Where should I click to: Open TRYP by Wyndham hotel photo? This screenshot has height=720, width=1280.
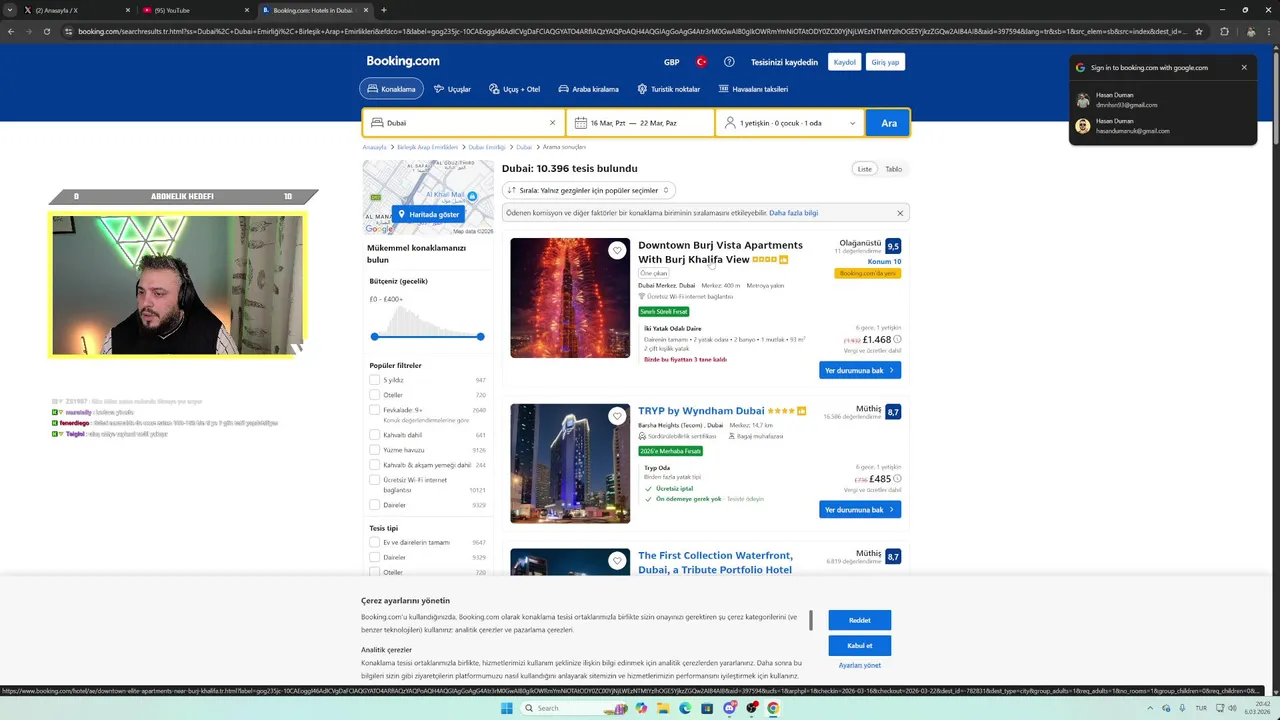[x=570, y=463]
